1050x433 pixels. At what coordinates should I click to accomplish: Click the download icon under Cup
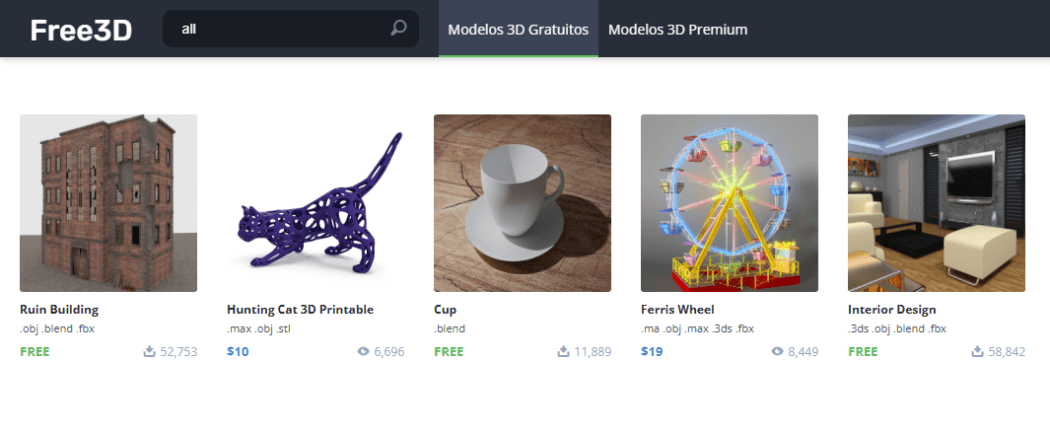(x=564, y=351)
